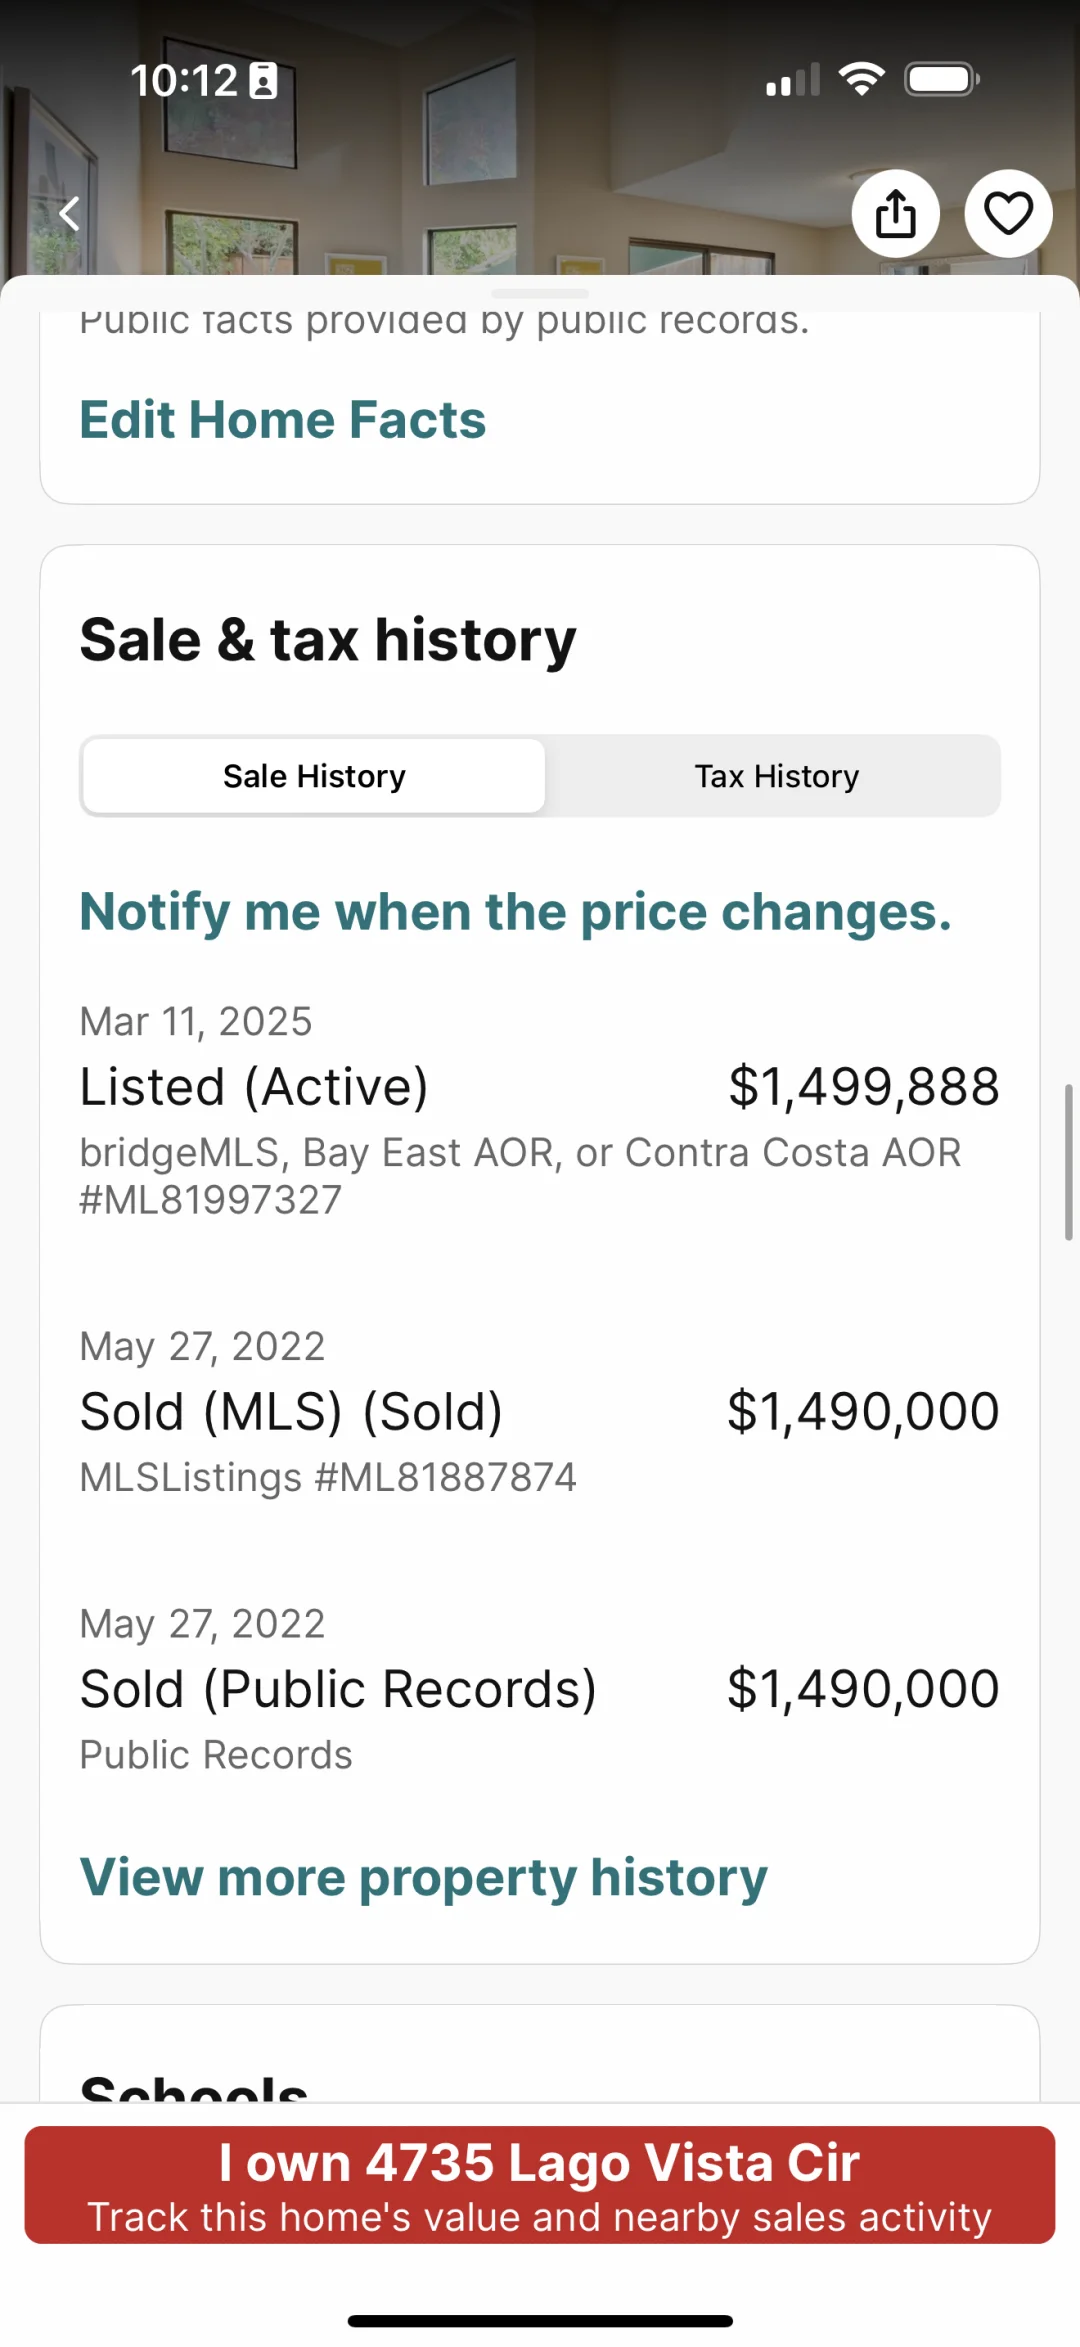Click the vertical scrollbar indicator

pos(1068,1162)
